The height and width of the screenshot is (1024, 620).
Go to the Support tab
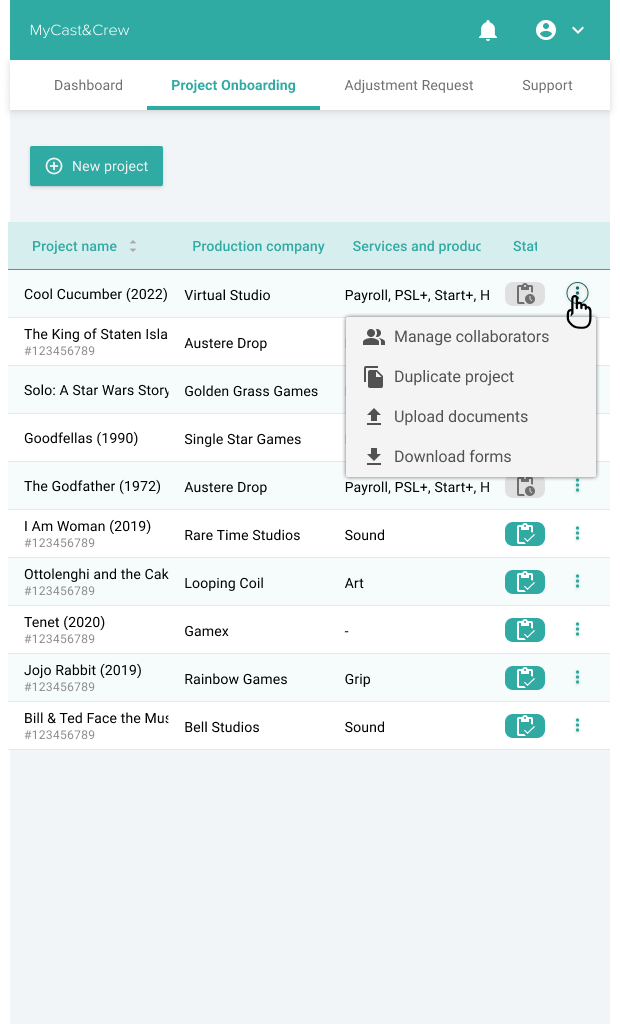tap(547, 86)
